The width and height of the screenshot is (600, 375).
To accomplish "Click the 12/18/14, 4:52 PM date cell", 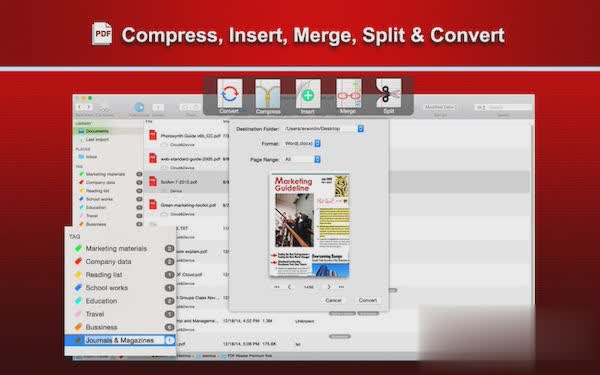I will pos(241,321).
